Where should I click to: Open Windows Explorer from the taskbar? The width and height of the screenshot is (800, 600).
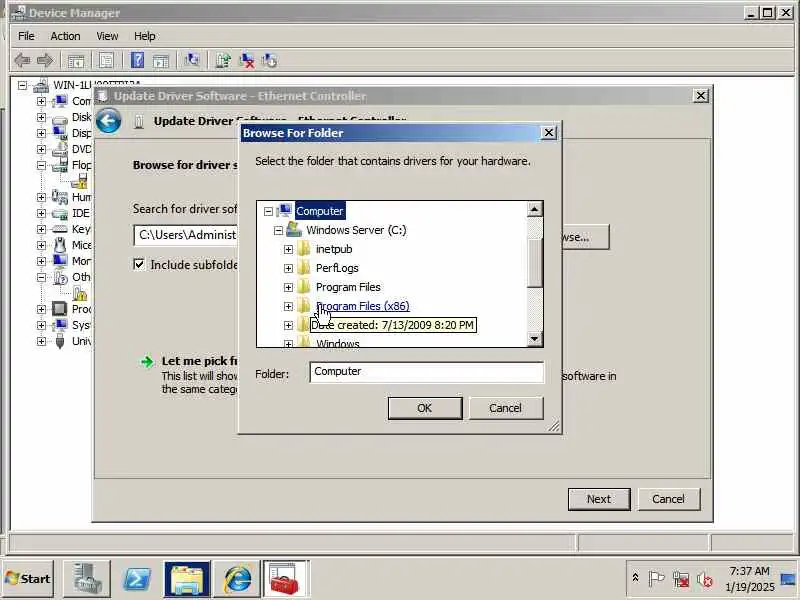(187, 579)
